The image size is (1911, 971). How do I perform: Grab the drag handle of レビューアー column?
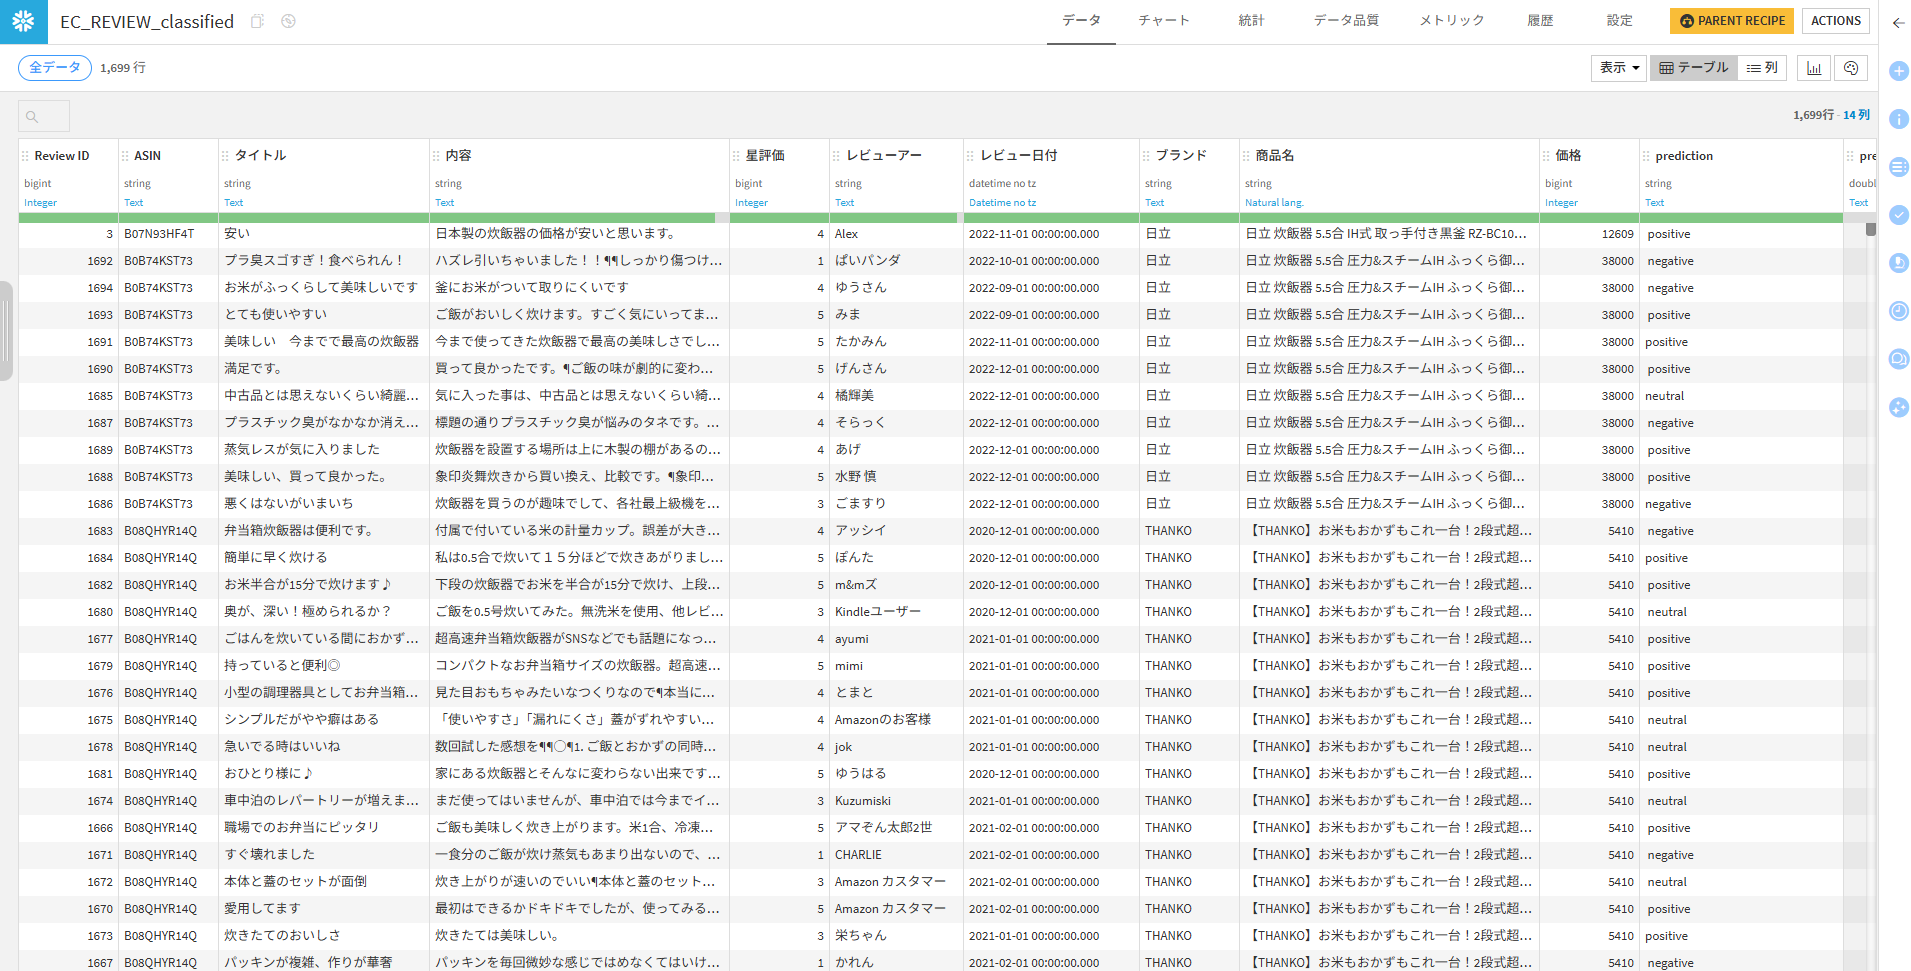837,156
